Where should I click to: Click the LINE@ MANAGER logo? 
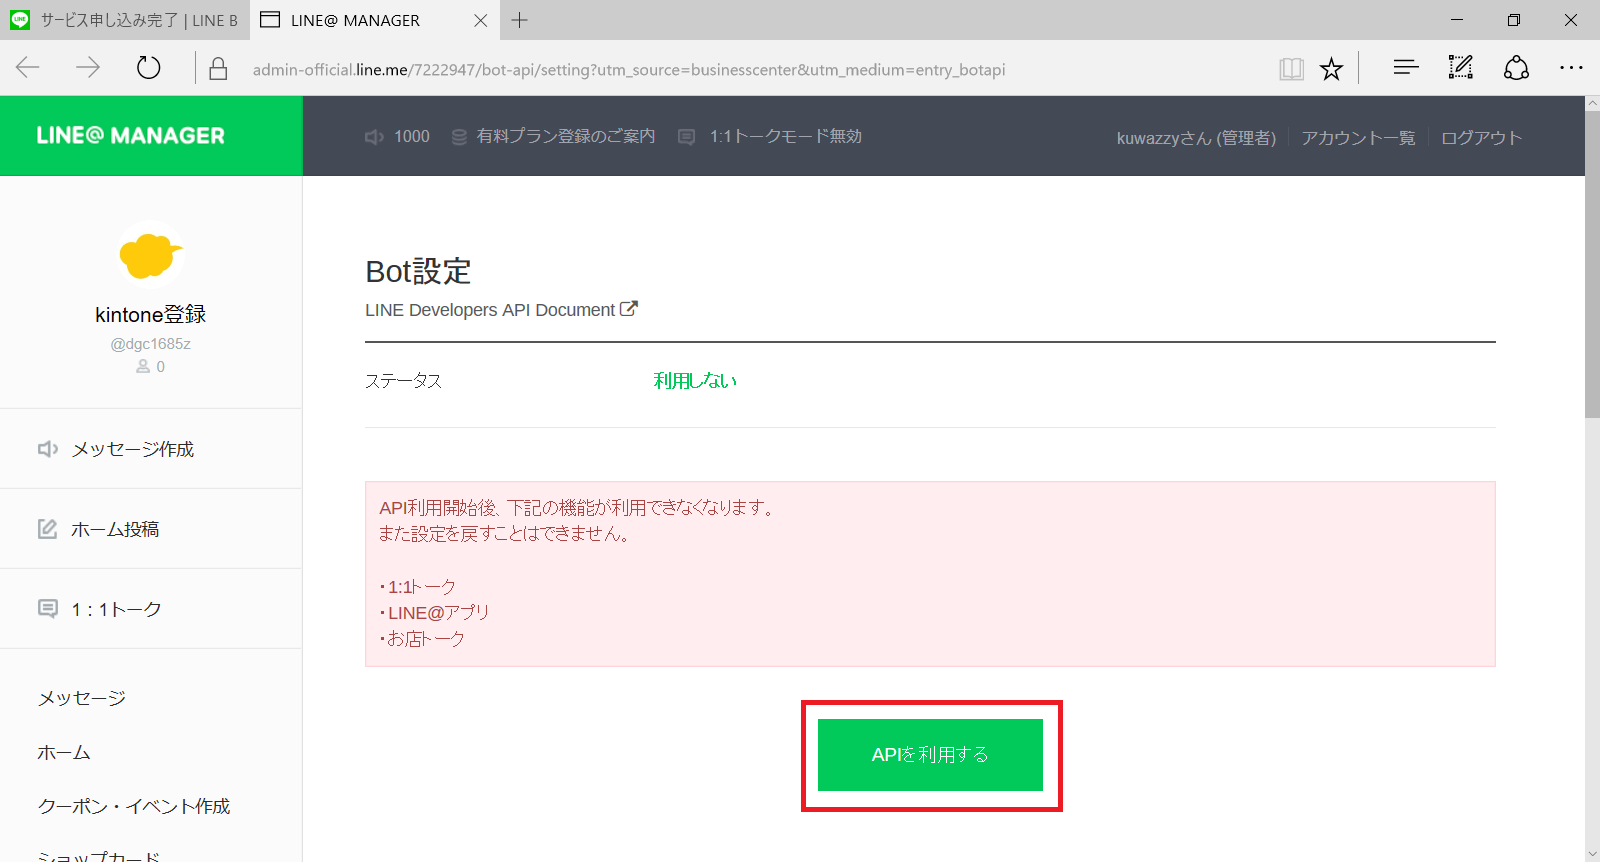tap(131, 136)
